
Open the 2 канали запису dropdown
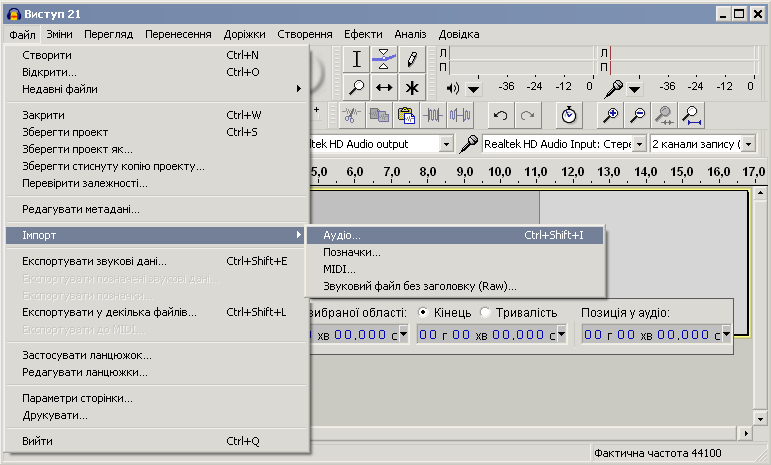coord(748,145)
